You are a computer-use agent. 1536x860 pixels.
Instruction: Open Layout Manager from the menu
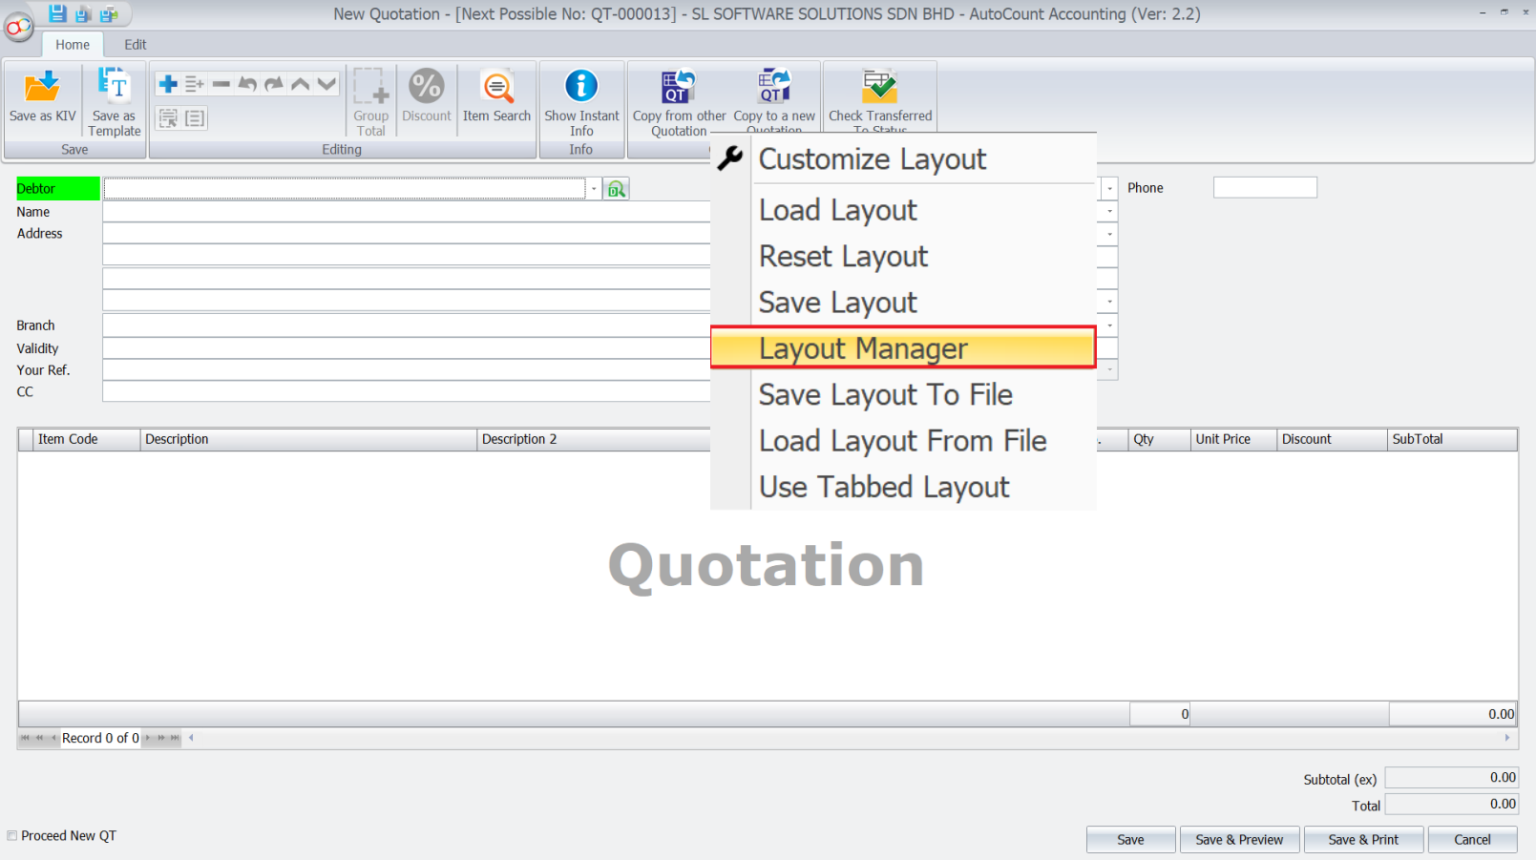point(903,348)
